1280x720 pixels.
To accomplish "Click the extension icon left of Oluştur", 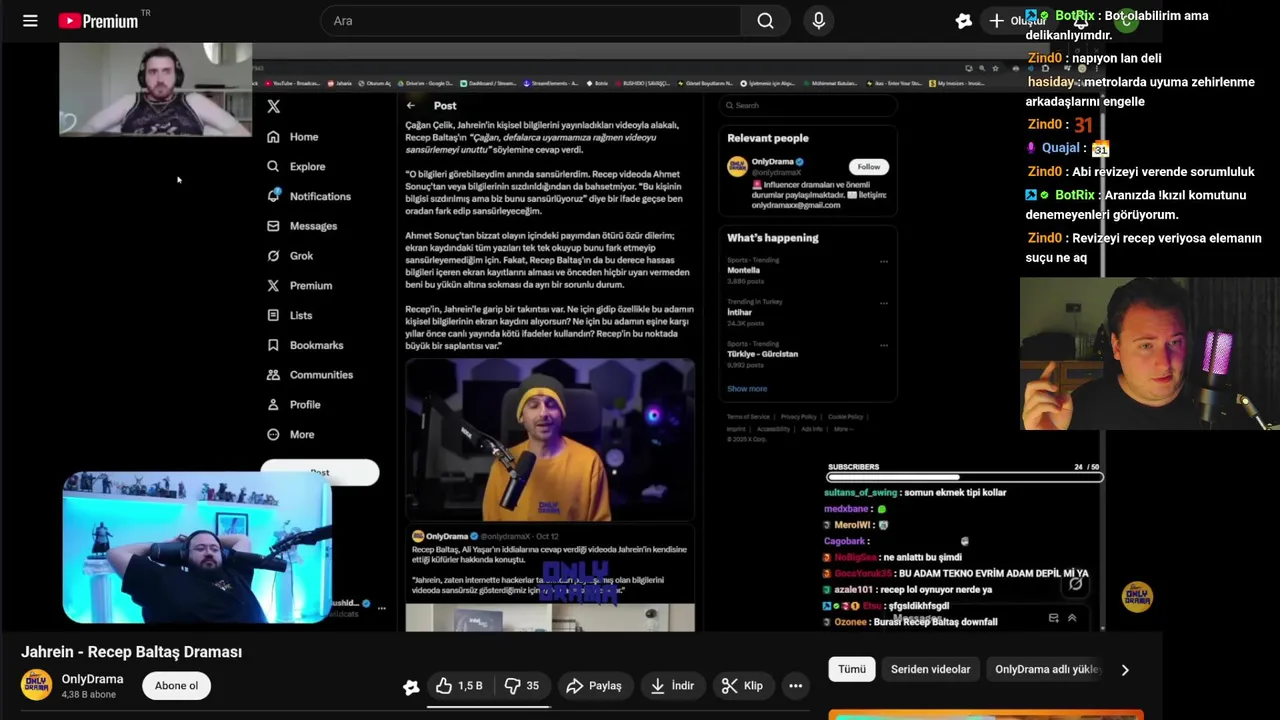I will [x=964, y=21].
